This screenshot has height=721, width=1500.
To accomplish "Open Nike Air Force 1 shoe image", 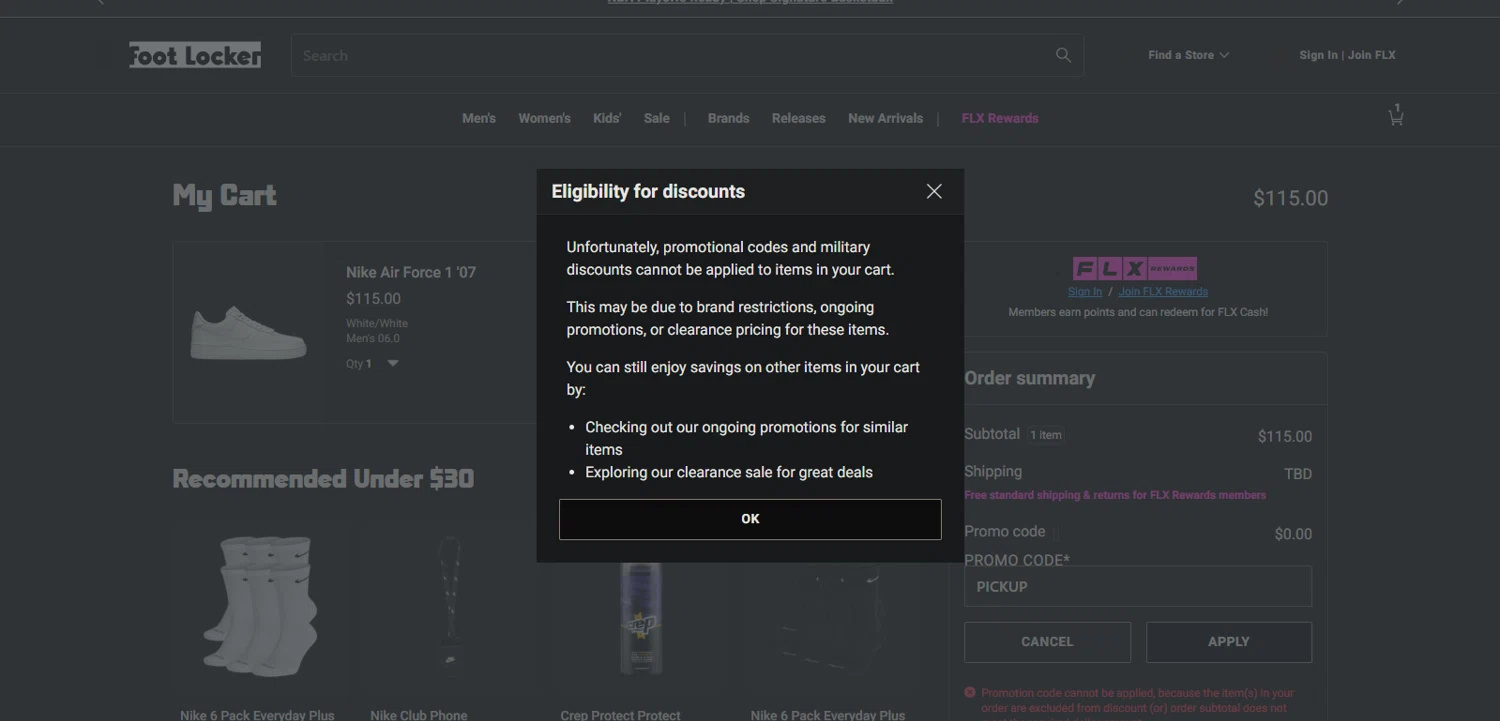I will [x=249, y=332].
